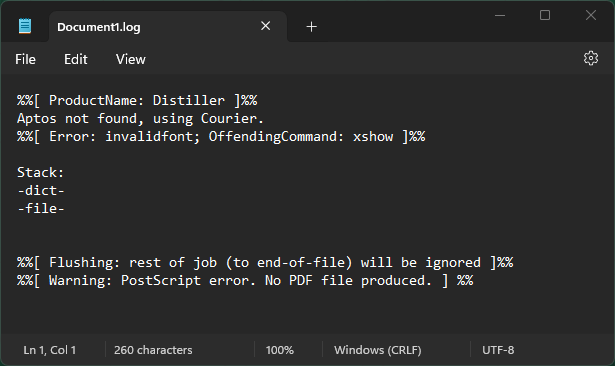Place cursor on the Warning: PostScript error line
This screenshot has width=615, height=366.
(245, 280)
